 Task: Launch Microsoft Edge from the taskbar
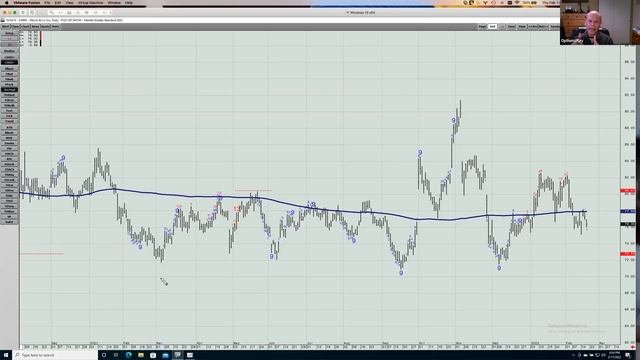tap(129, 355)
